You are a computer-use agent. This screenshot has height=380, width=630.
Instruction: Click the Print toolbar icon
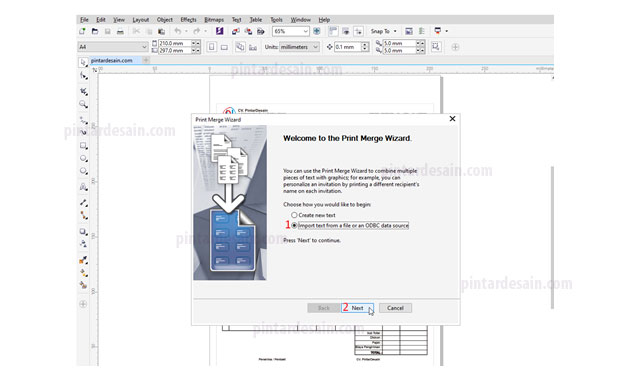coord(120,31)
